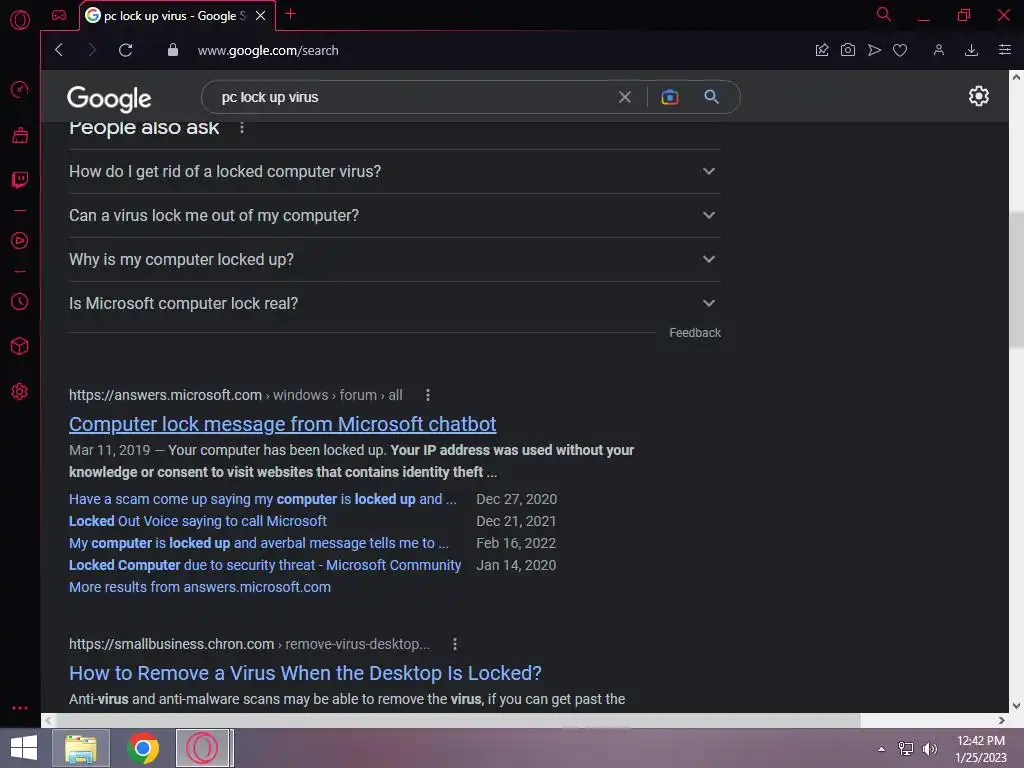Open new tab with plus button
Image resolution: width=1024 pixels, height=768 pixels.
click(x=291, y=14)
